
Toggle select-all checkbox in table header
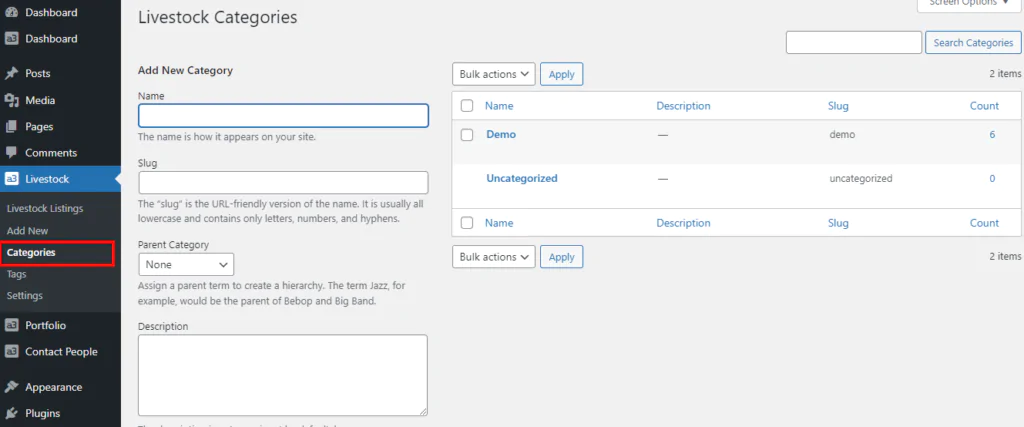pyautogui.click(x=467, y=105)
